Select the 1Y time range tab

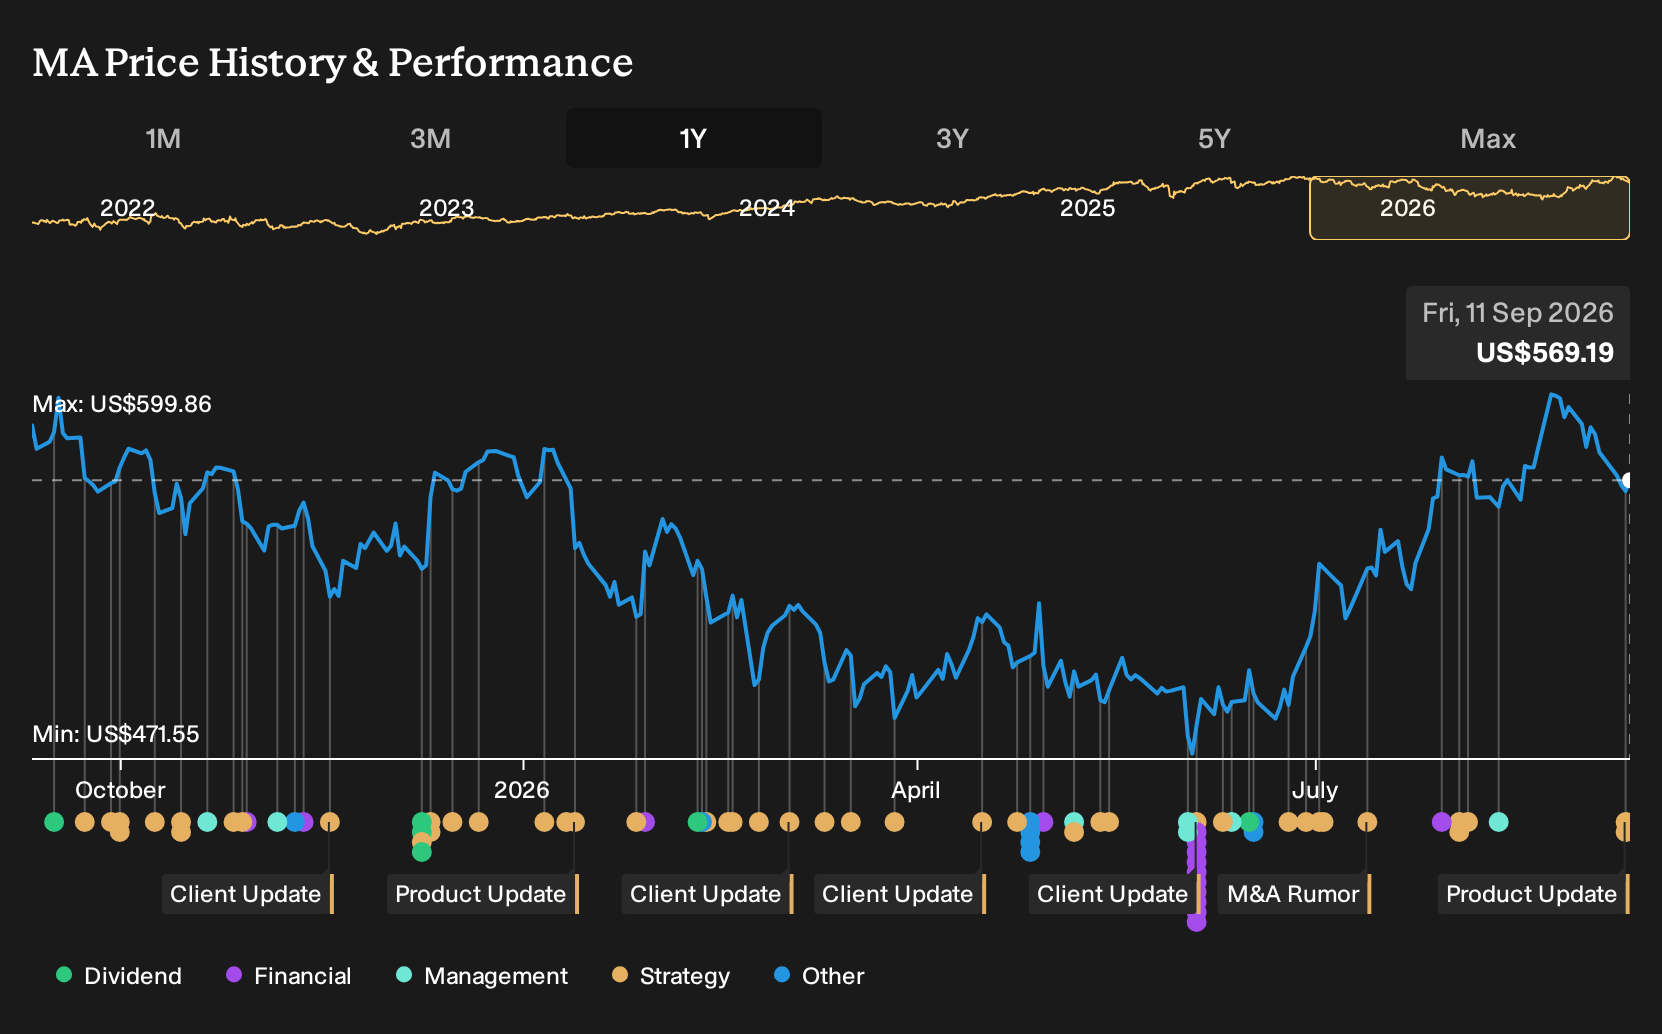[x=693, y=138]
